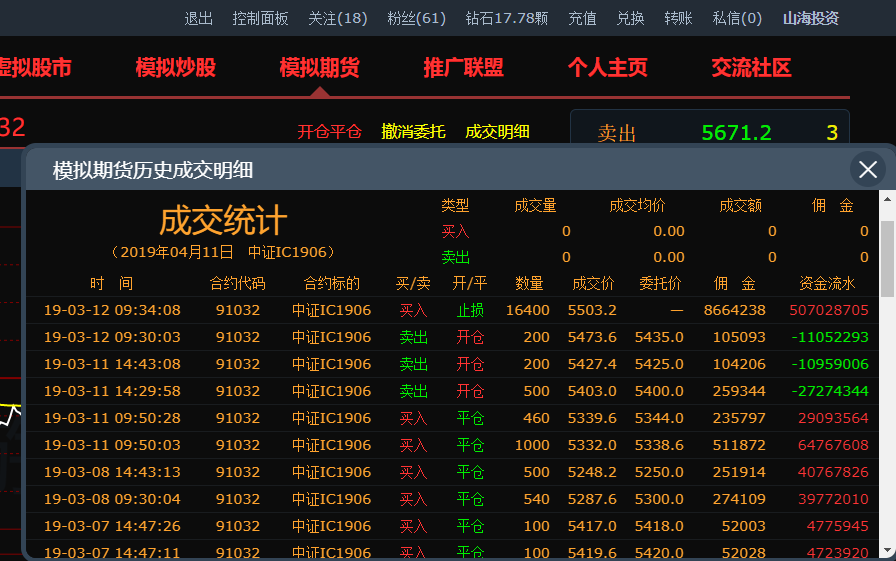Click the 钻石17.78颗 balance link
This screenshot has width=896, height=561.
tap(507, 18)
